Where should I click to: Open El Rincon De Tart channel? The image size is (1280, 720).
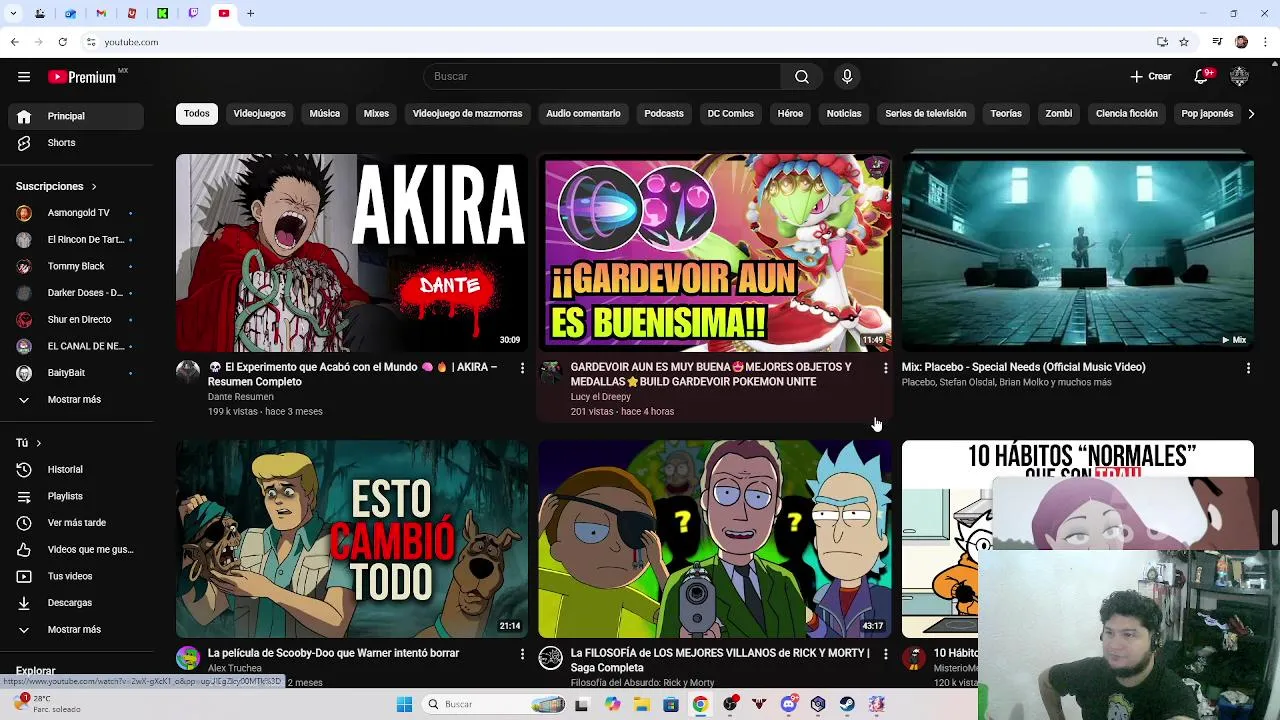[x=76, y=240]
